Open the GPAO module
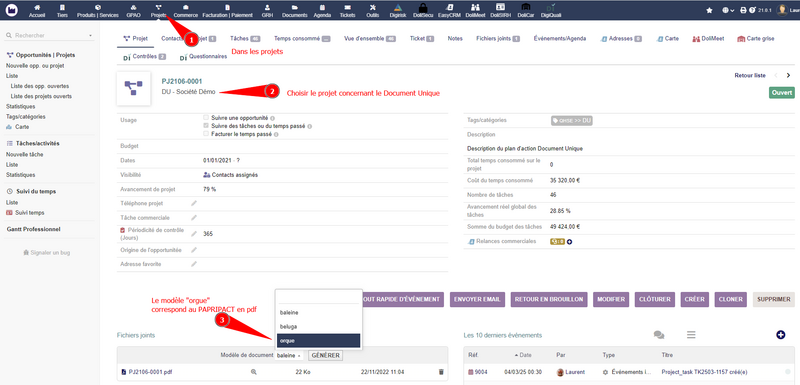The width and height of the screenshot is (800, 385). (x=133, y=11)
